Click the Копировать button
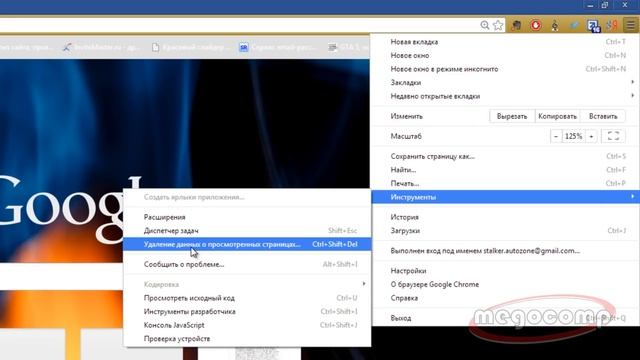Image resolution: width=640 pixels, height=360 pixels. (x=557, y=116)
